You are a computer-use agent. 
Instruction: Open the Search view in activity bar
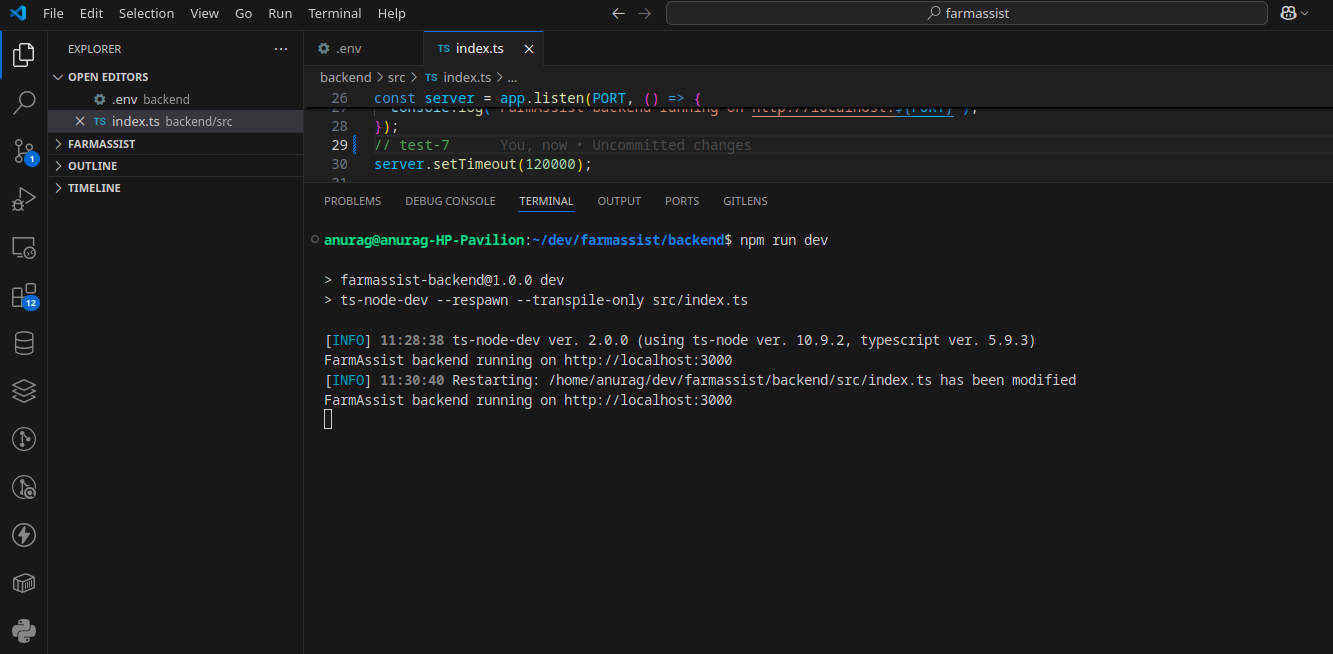pyautogui.click(x=24, y=102)
